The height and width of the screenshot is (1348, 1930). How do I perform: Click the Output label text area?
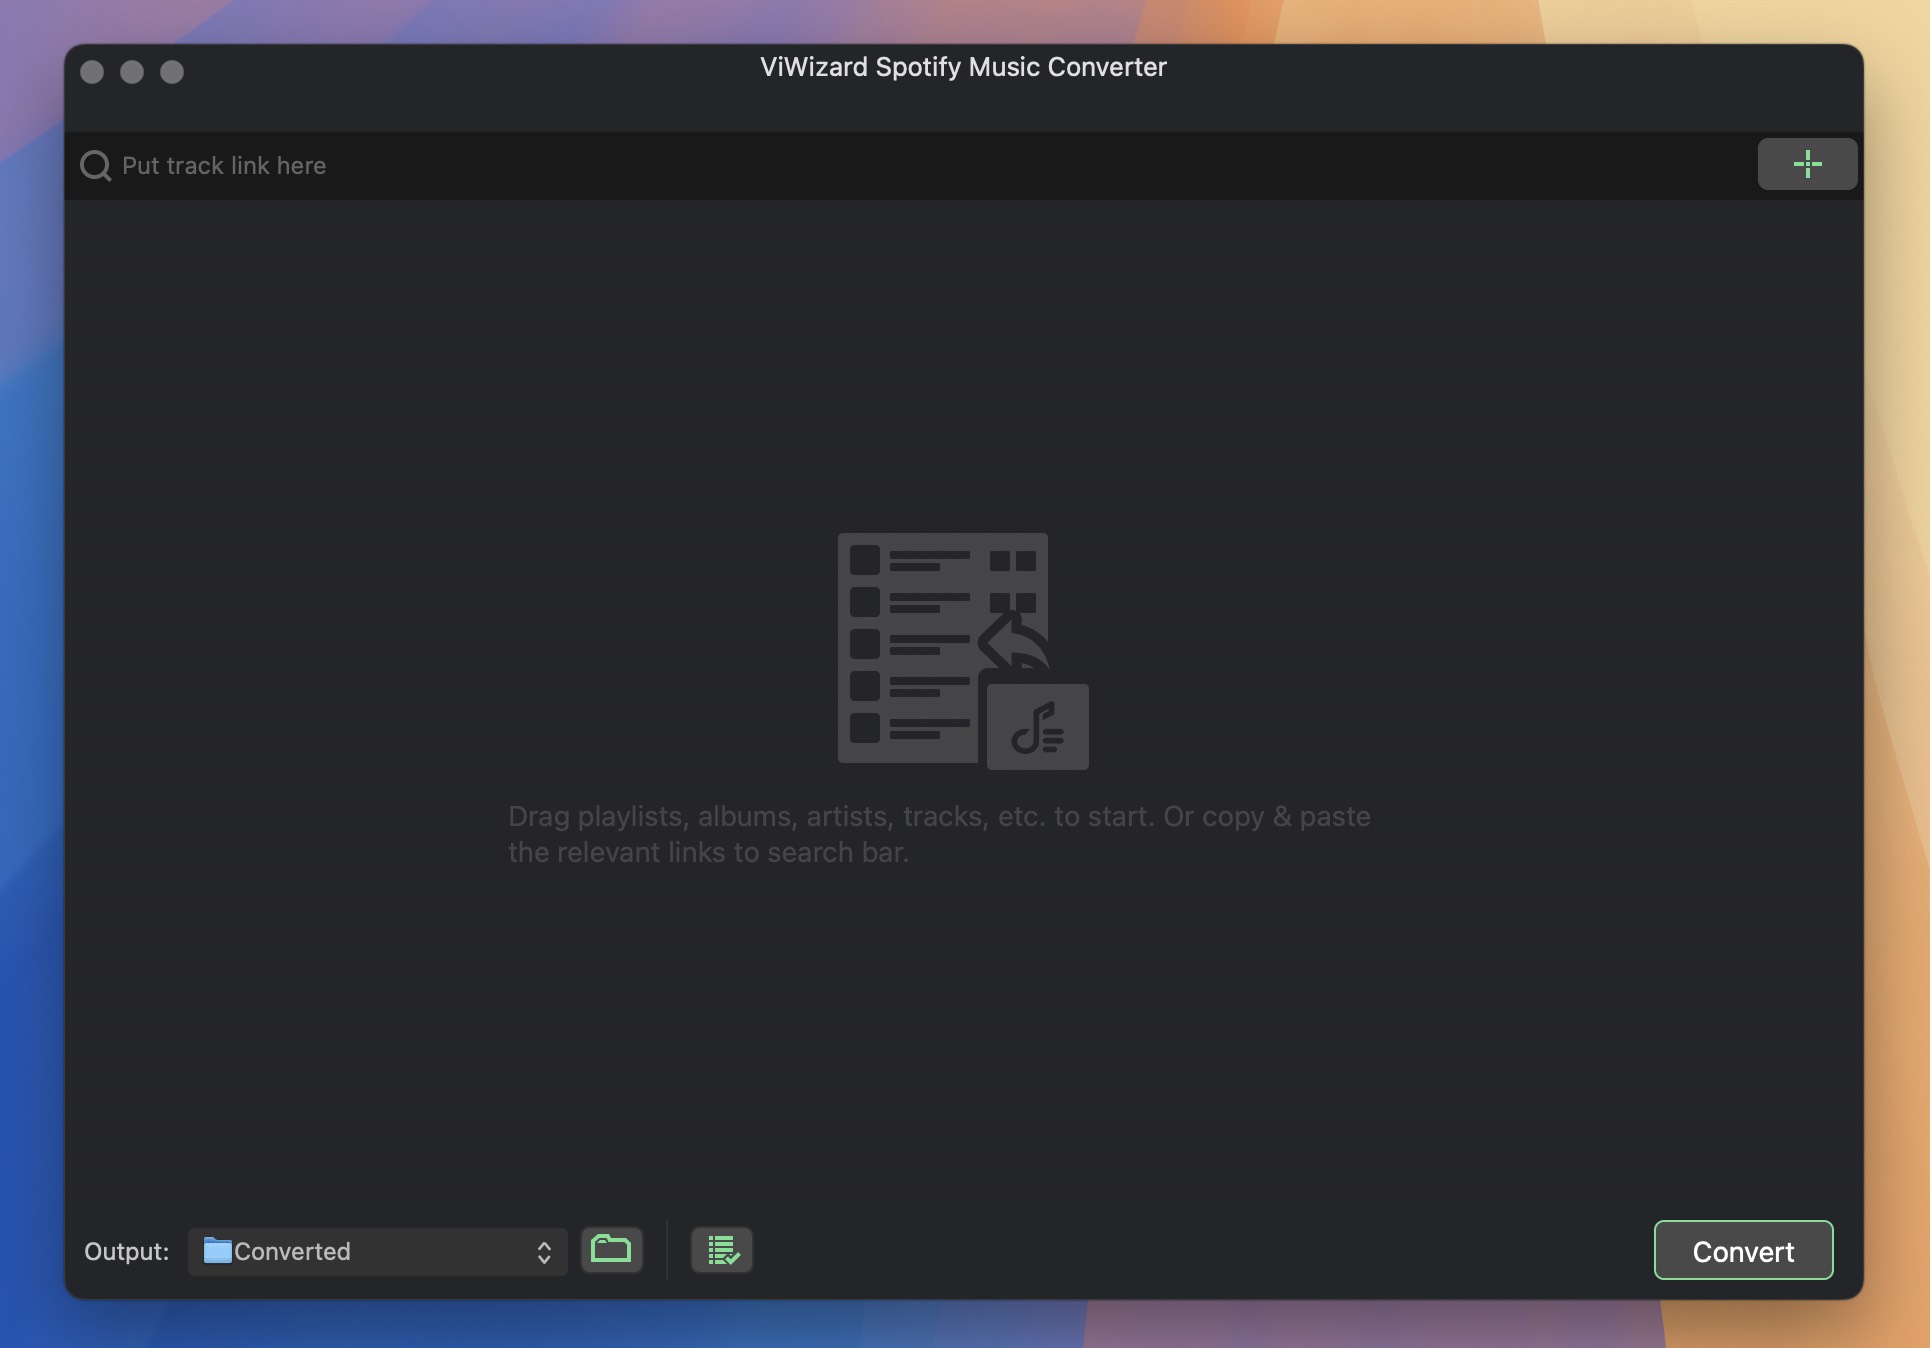[x=126, y=1250]
